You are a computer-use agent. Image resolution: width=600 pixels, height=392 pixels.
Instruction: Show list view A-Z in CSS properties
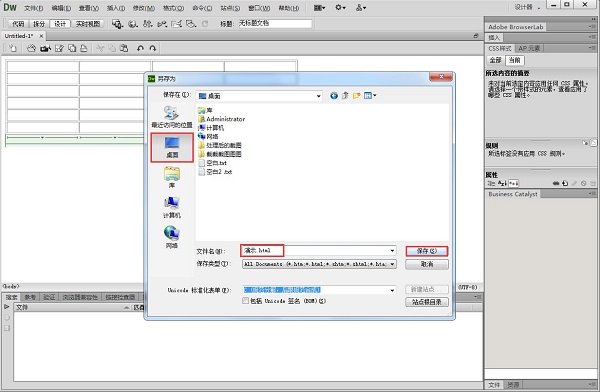tap(502, 183)
